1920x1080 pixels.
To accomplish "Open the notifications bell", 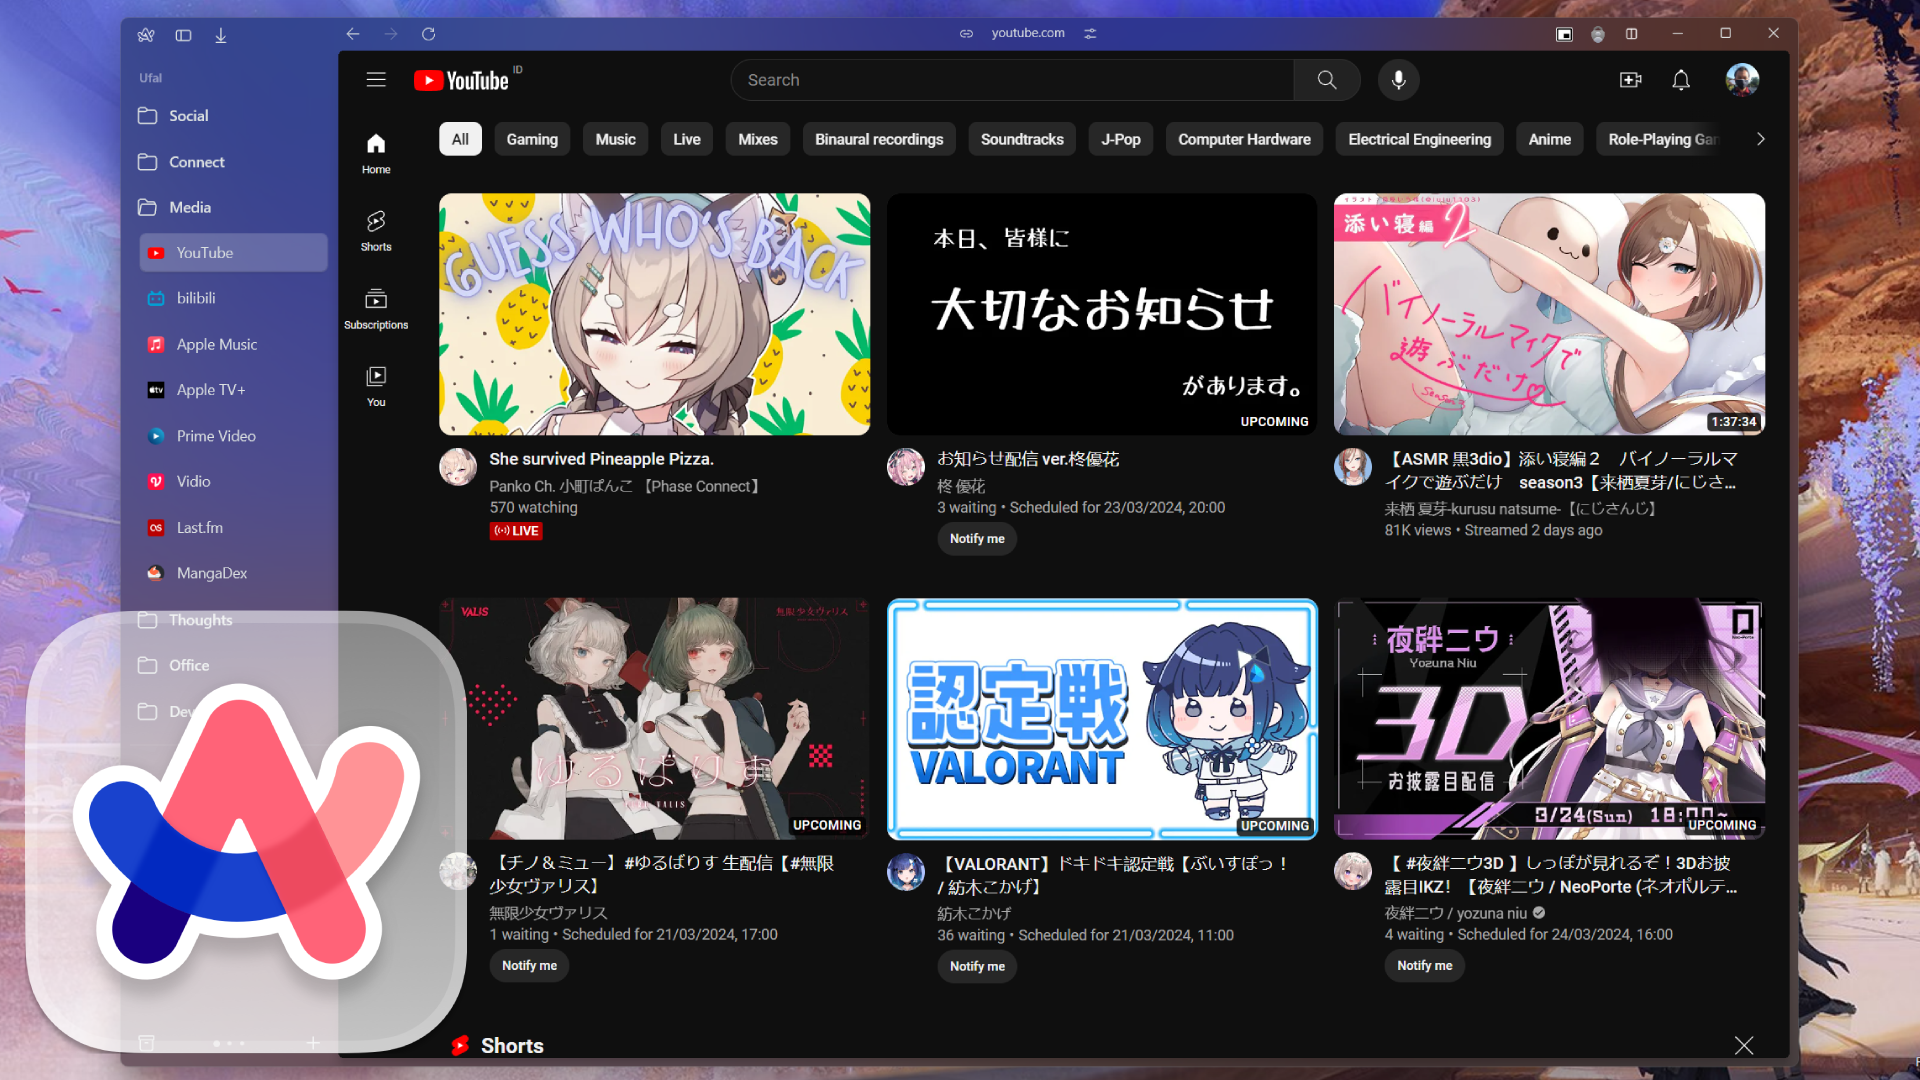I will 1681,80.
